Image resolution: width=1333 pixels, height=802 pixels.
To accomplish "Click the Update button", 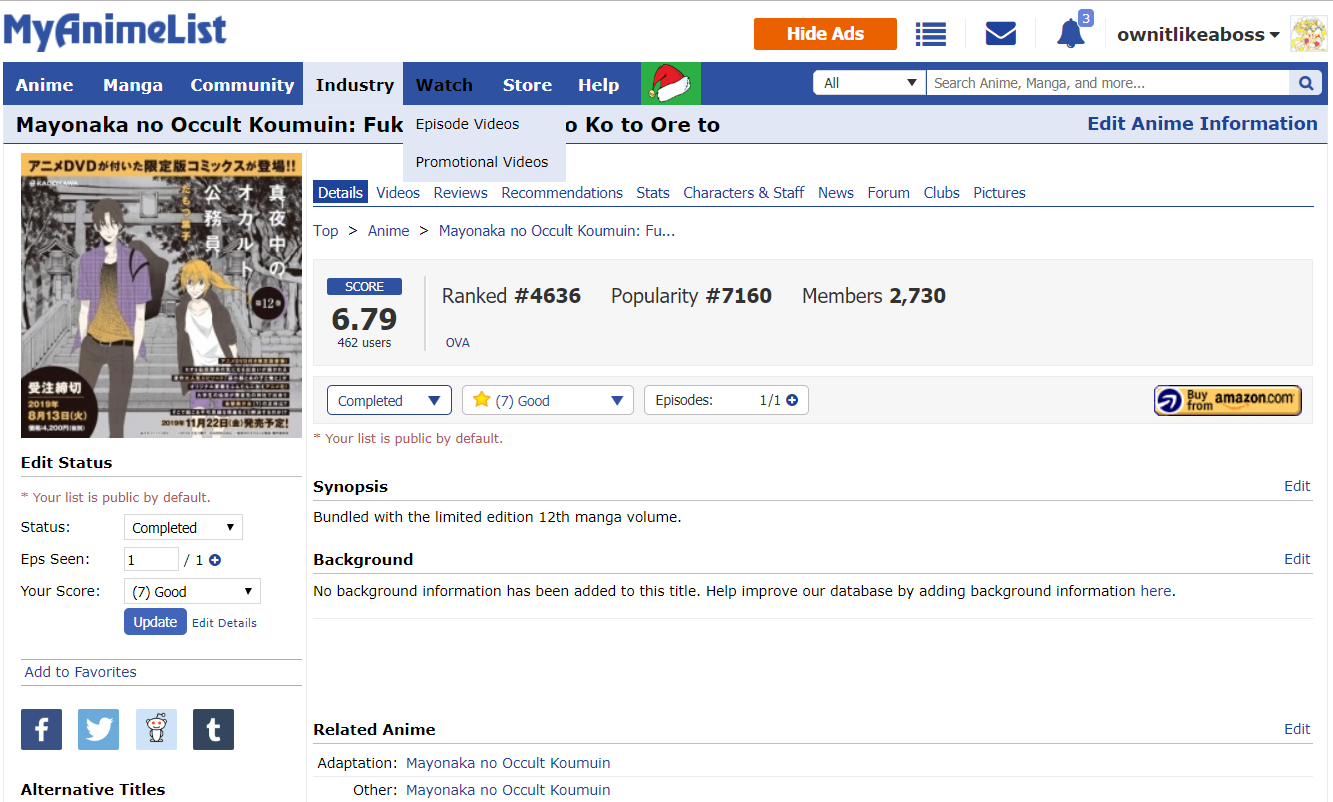I will tap(155, 622).
